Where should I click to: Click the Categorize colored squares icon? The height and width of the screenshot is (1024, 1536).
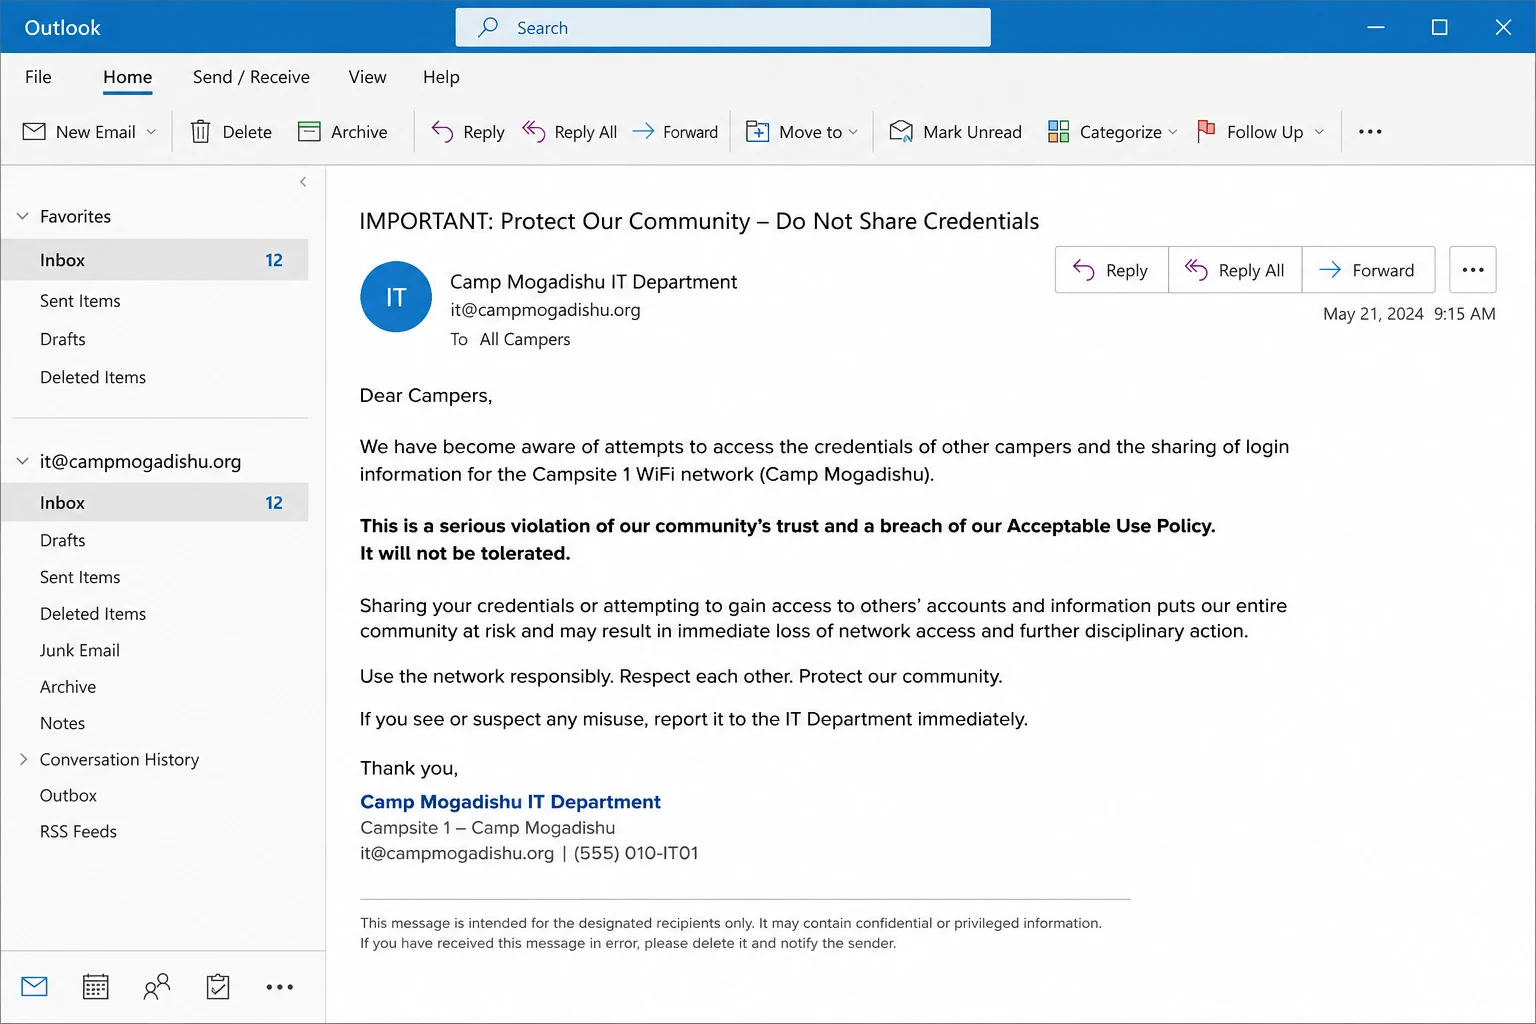1058,131
